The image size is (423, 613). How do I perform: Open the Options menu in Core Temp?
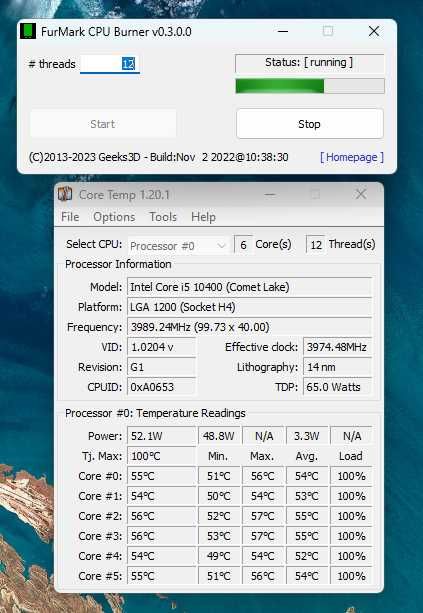pos(114,217)
